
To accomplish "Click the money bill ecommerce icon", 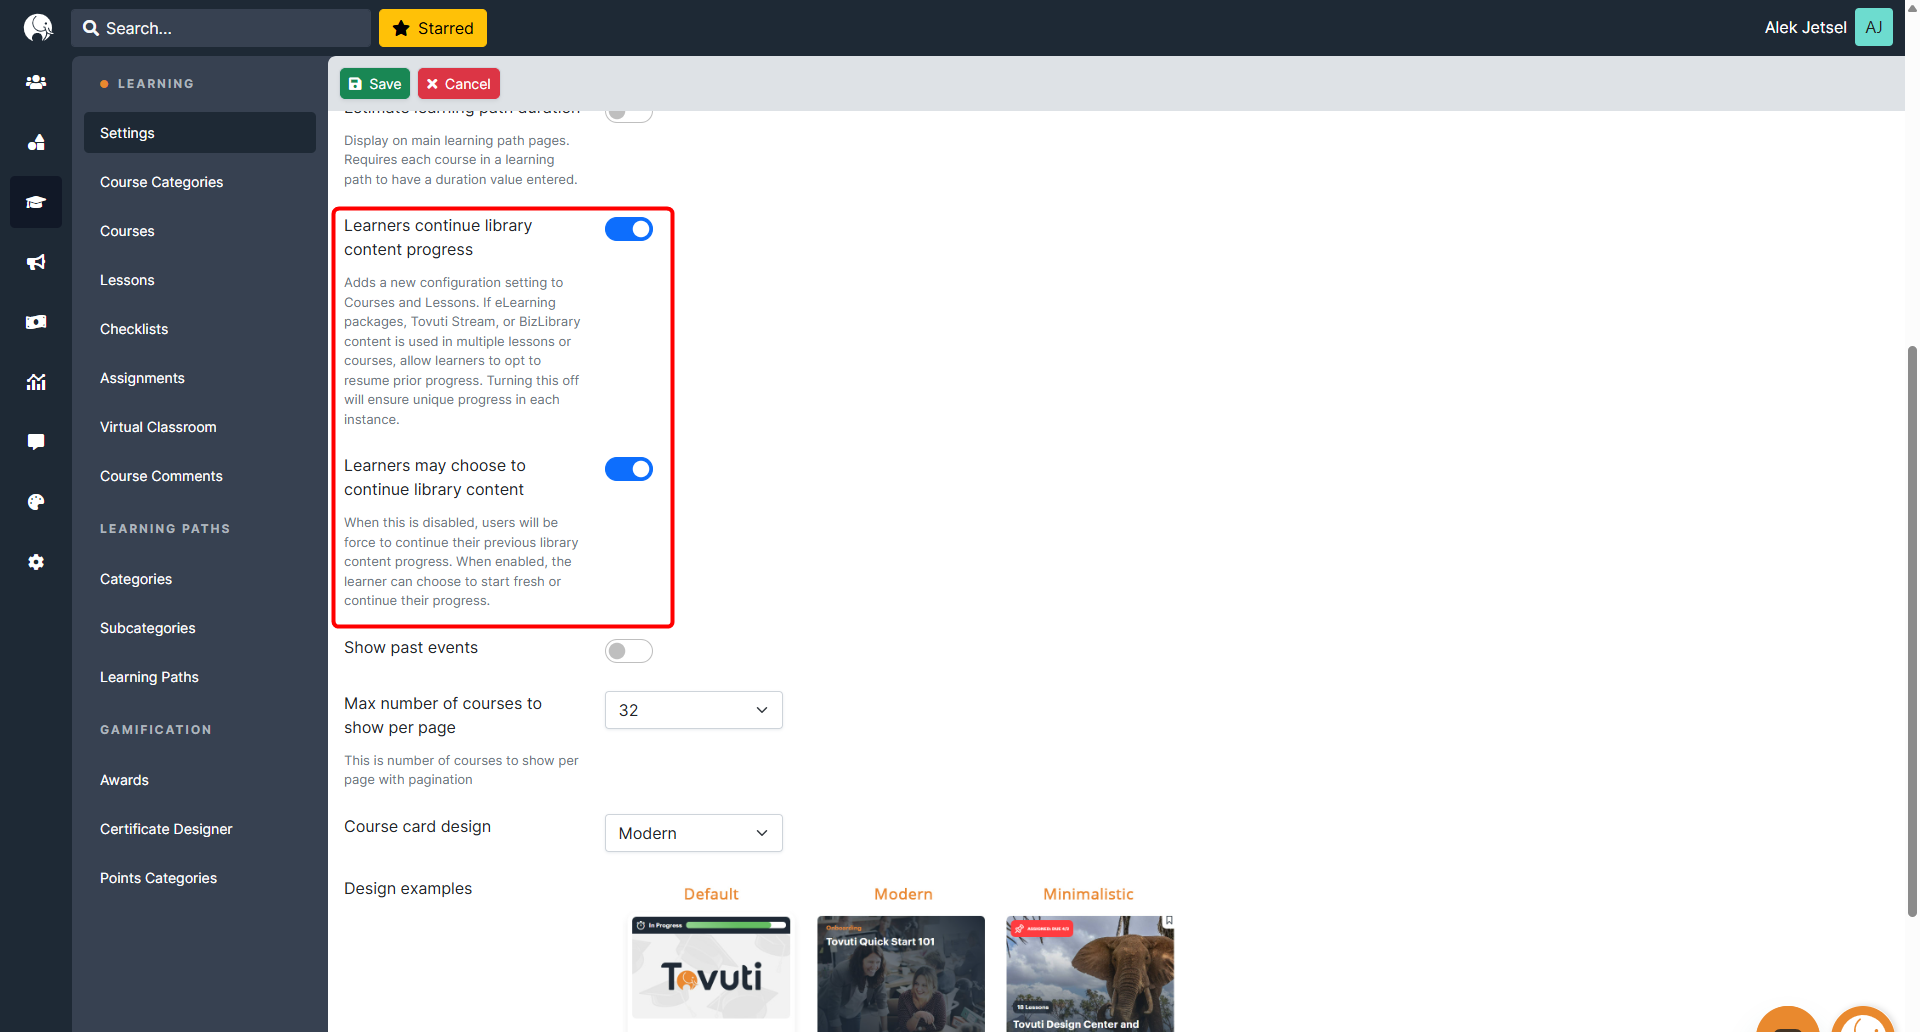I will (36, 322).
